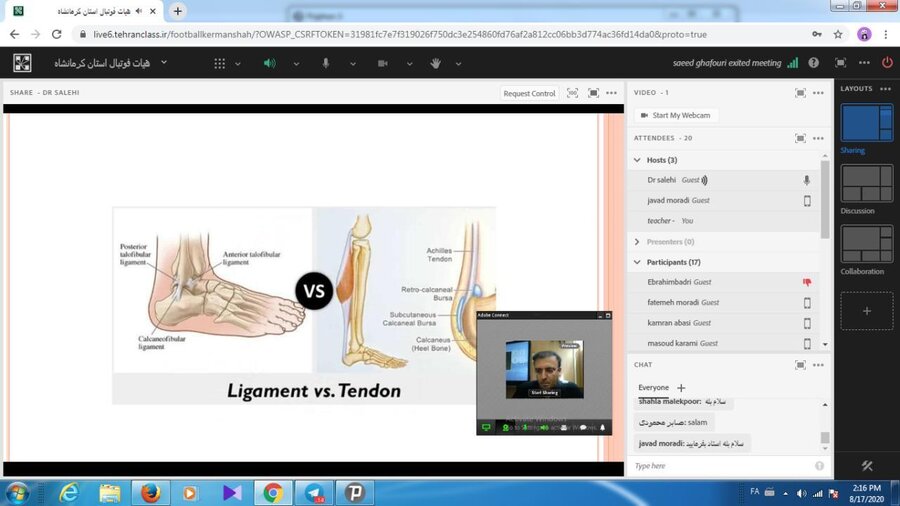The image size is (900, 506).
Task: Click the Request Control button
Action: point(529,93)
